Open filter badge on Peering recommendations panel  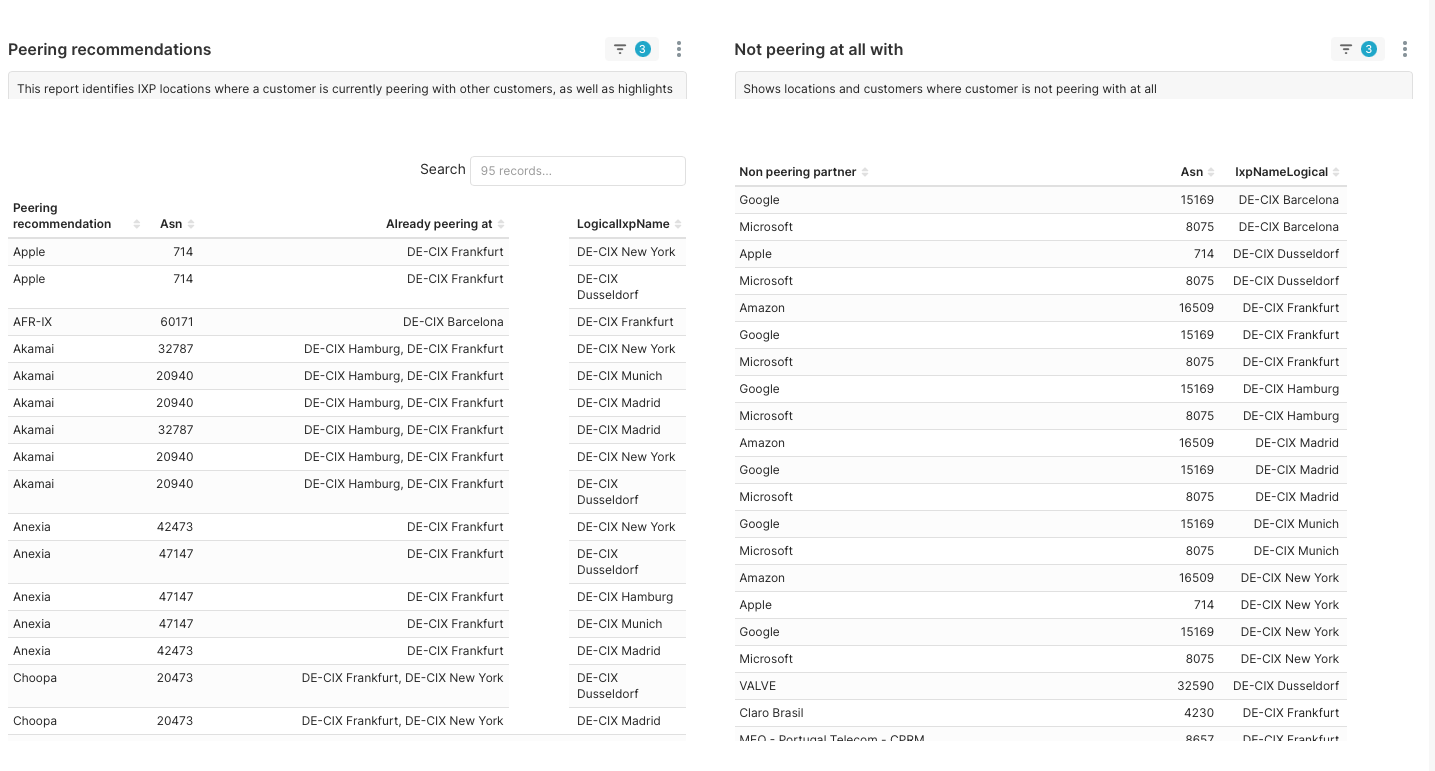[x=631, y=49]
